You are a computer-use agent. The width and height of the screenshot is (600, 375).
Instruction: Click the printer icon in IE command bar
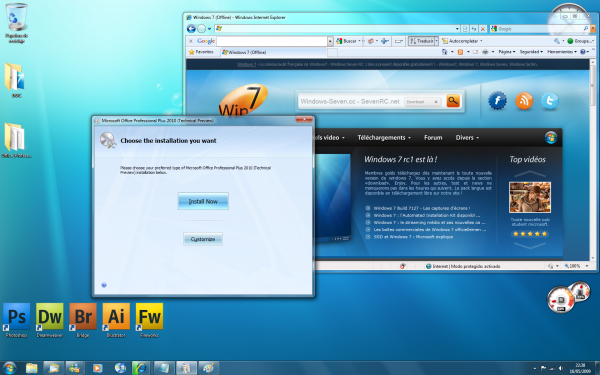tap(485, 52)
